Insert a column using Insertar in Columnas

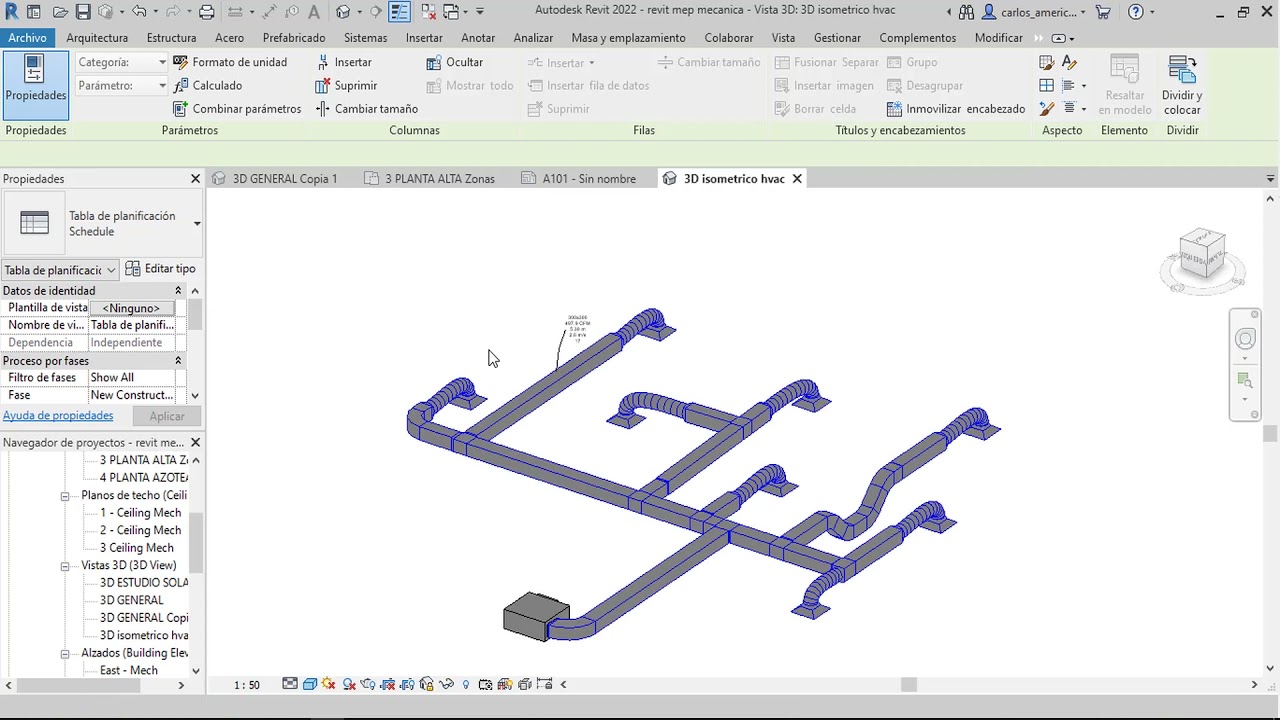coord(344,62)
